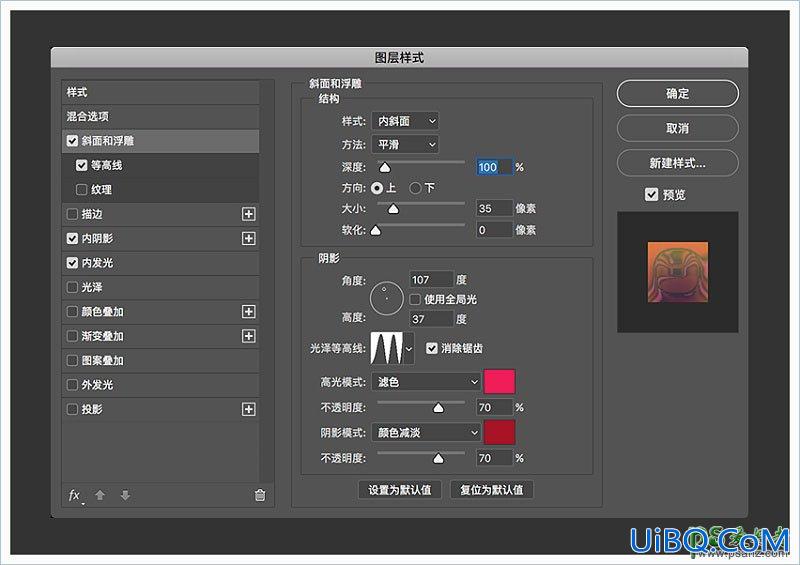This screenshot has width=800, height=565.
Task: Click the style preview thumbnail
Action: [x=678, y=272]
